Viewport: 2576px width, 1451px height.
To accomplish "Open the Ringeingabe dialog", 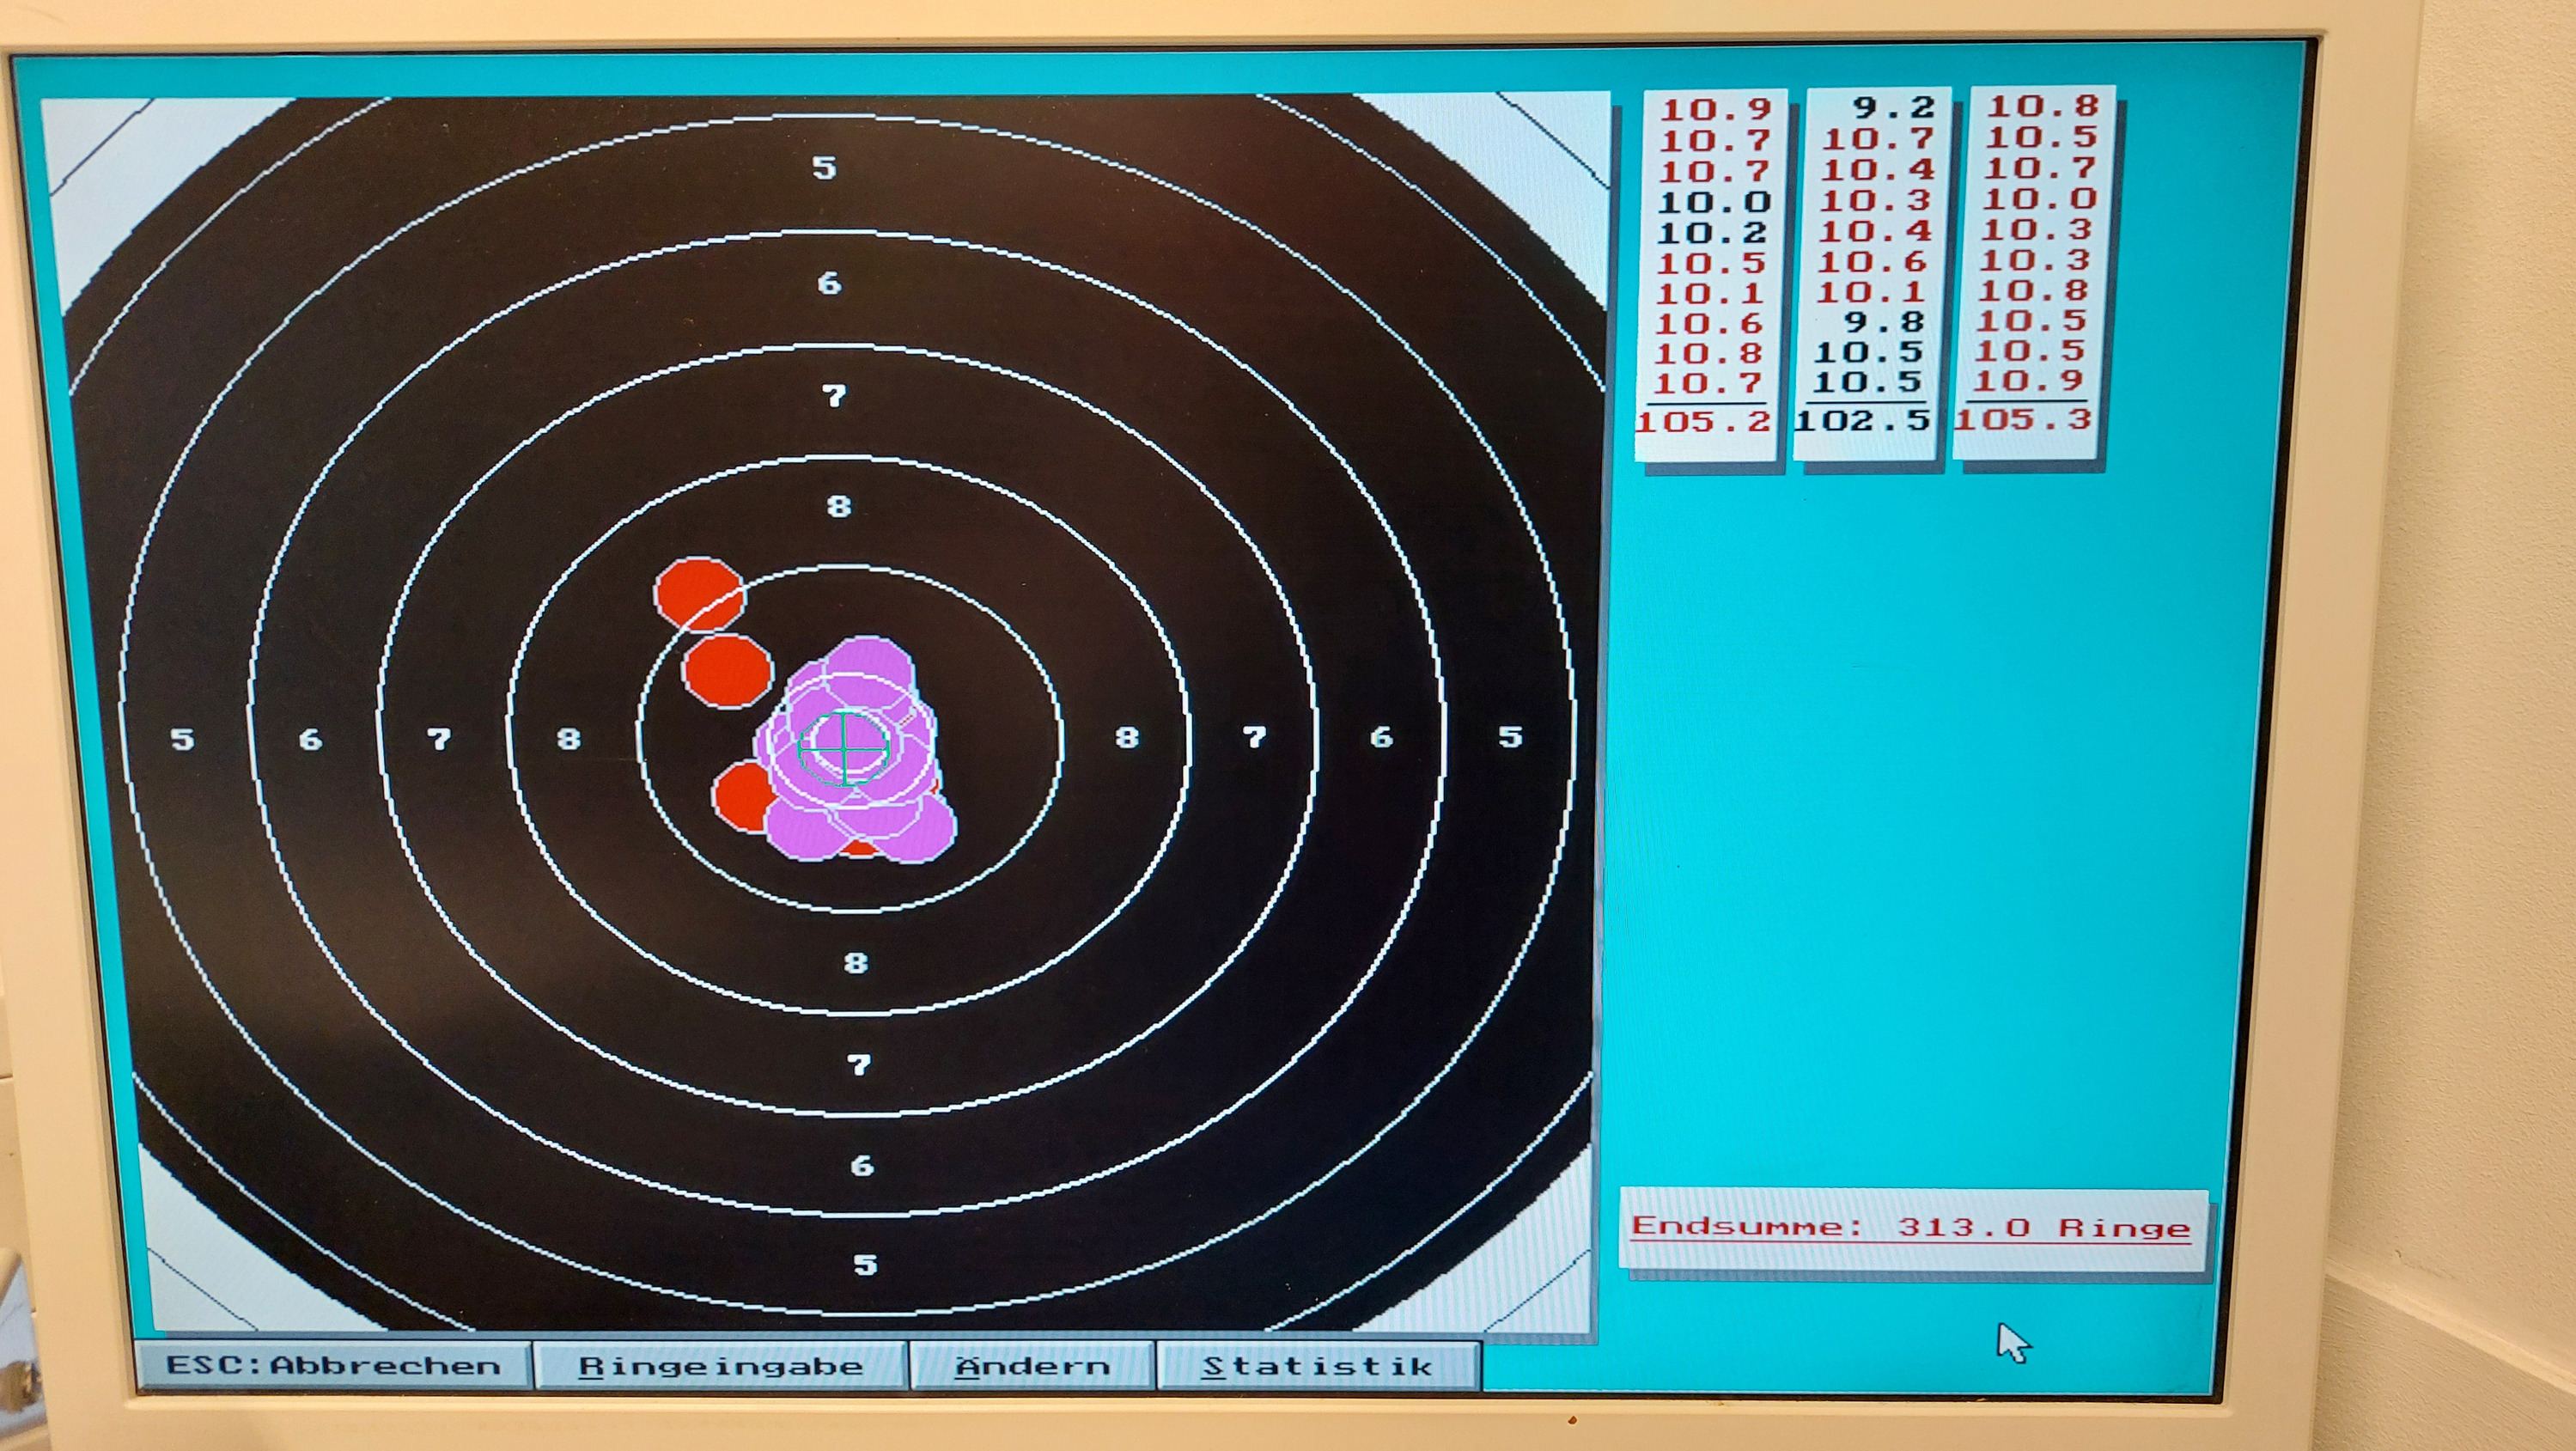I will 720,1366.
